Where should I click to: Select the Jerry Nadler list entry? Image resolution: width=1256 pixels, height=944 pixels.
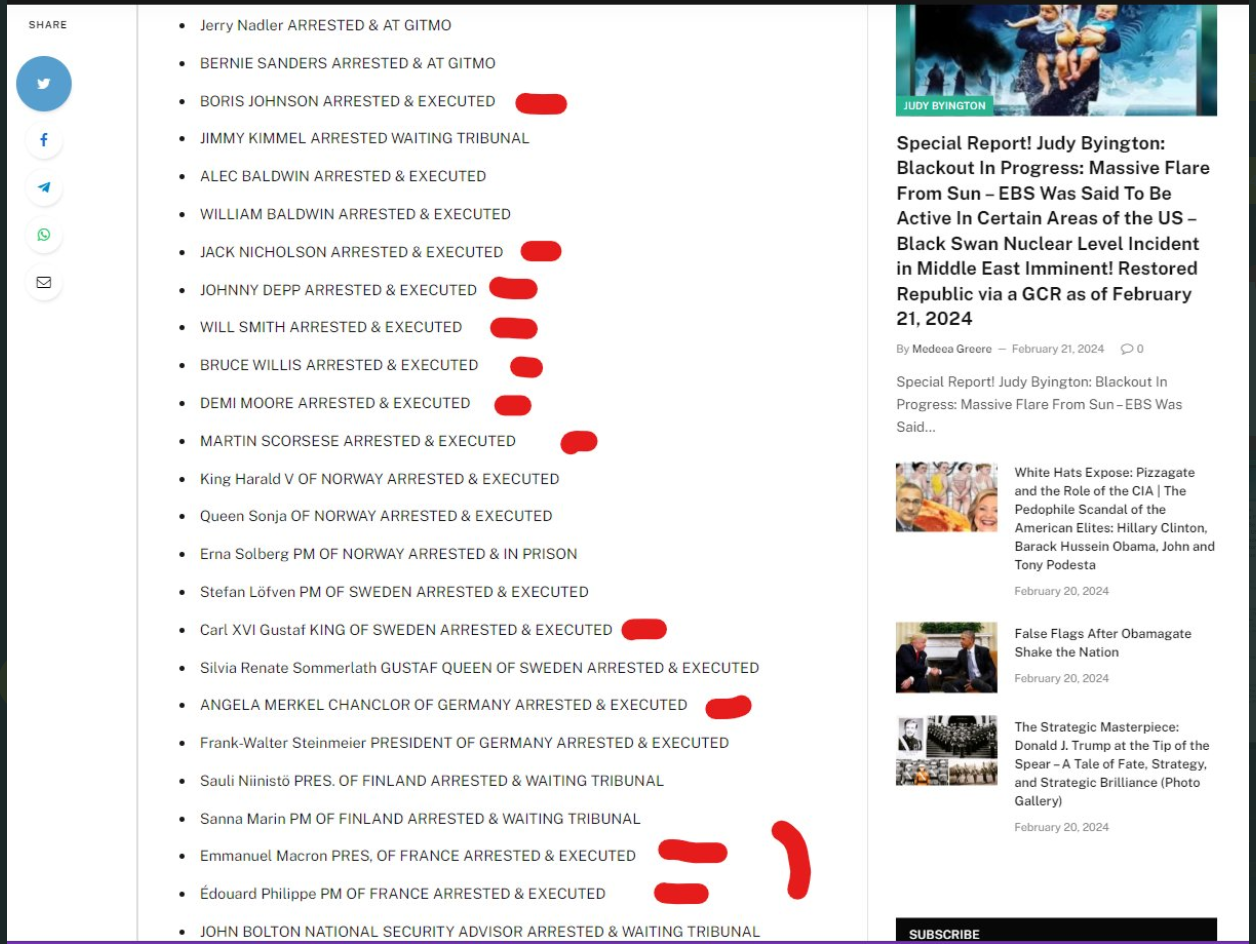coord(325,25)
